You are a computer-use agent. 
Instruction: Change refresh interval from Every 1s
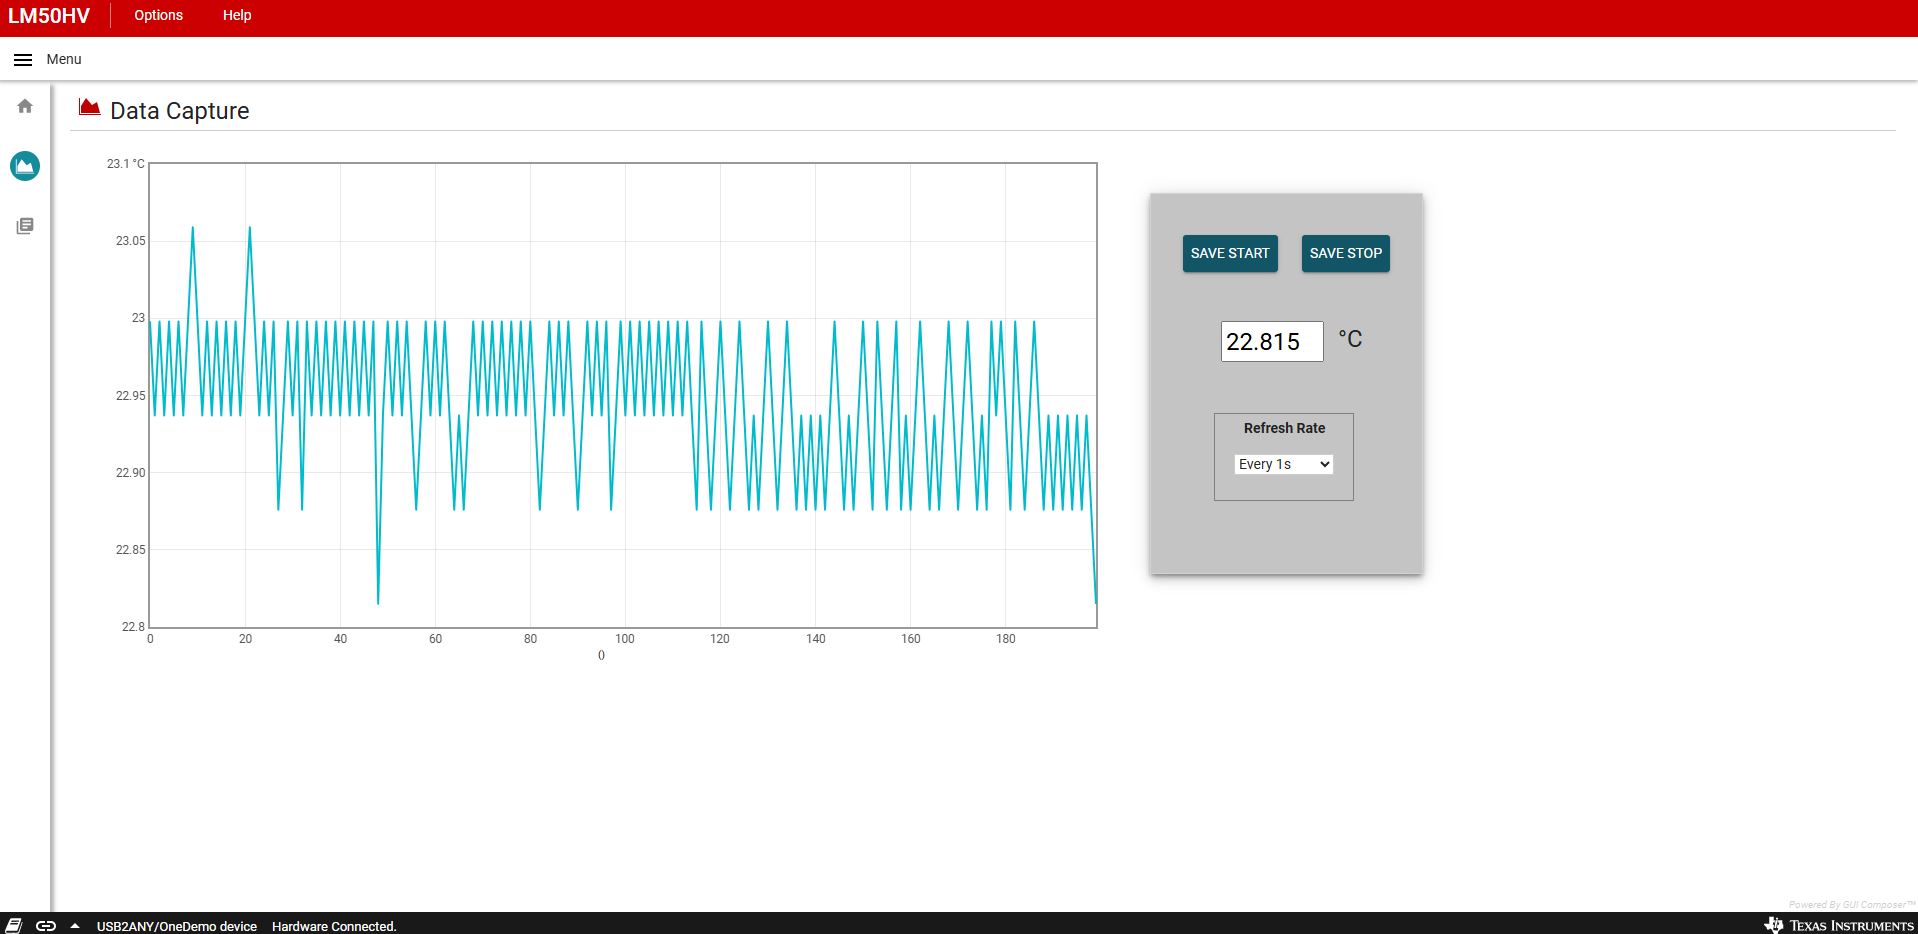[x=1283, y=464]
